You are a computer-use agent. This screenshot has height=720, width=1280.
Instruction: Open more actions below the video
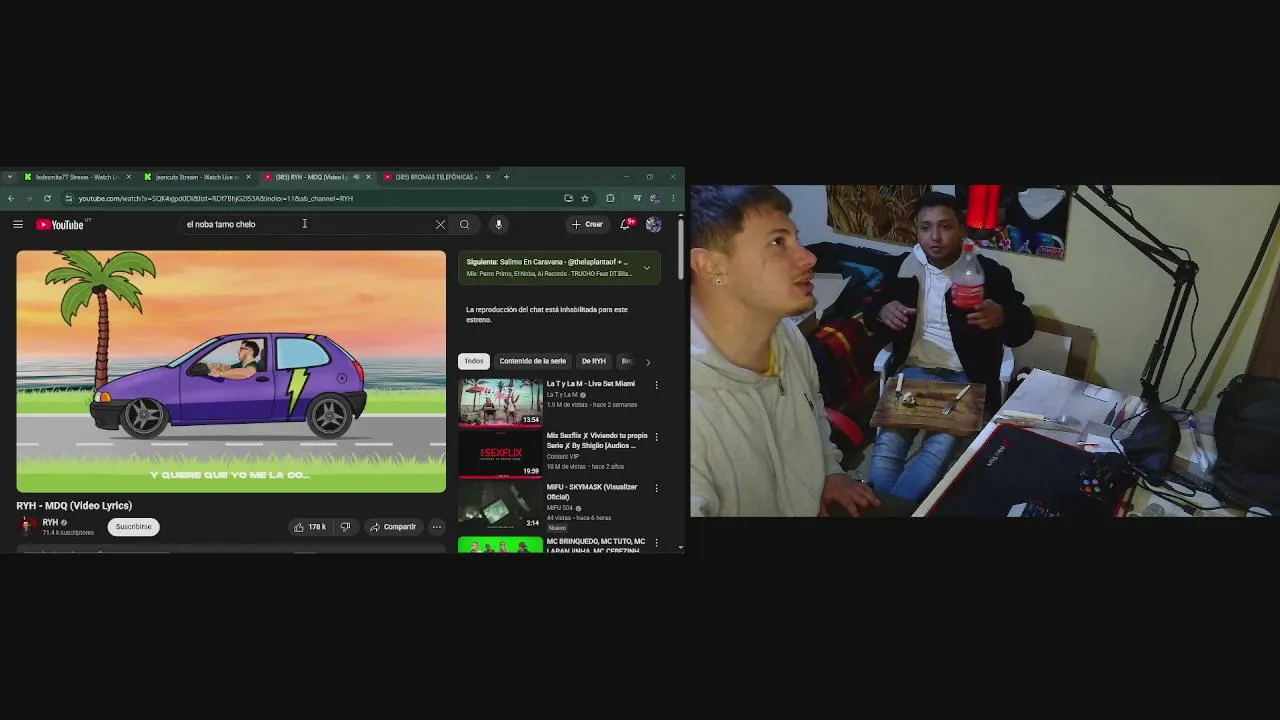click(x=436, y=527)
